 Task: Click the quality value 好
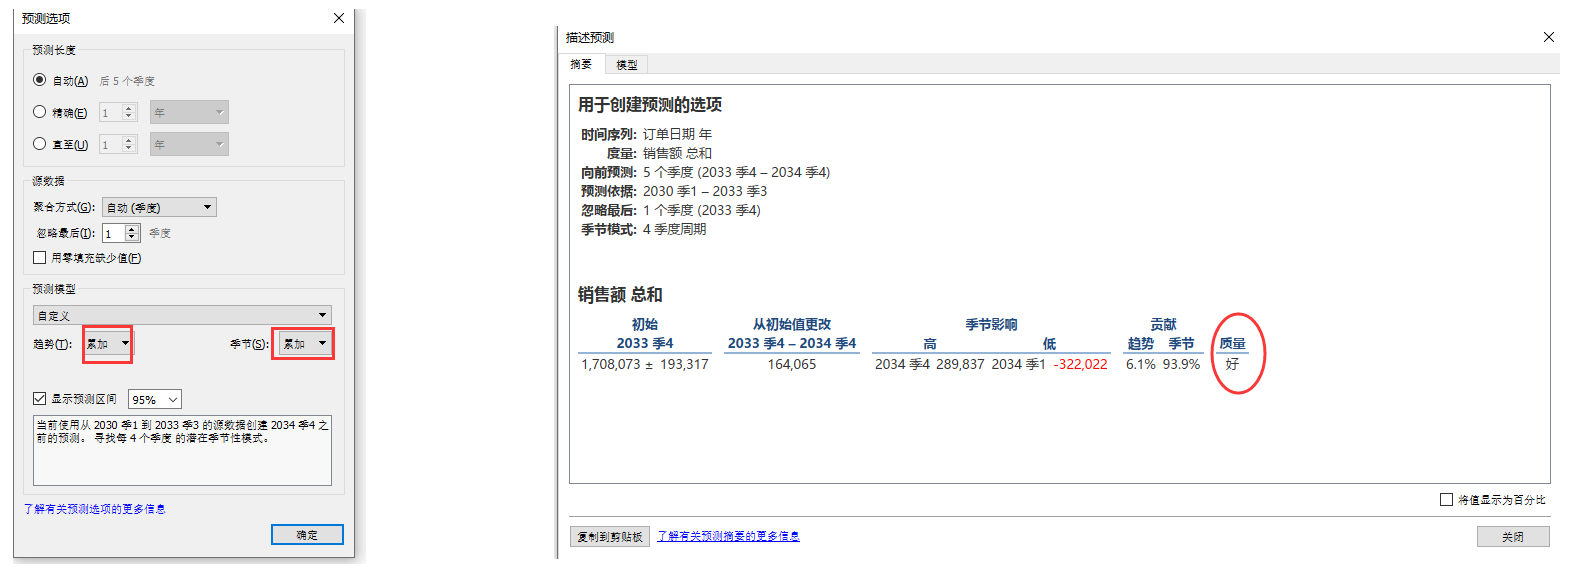[x=1232, y=364]
